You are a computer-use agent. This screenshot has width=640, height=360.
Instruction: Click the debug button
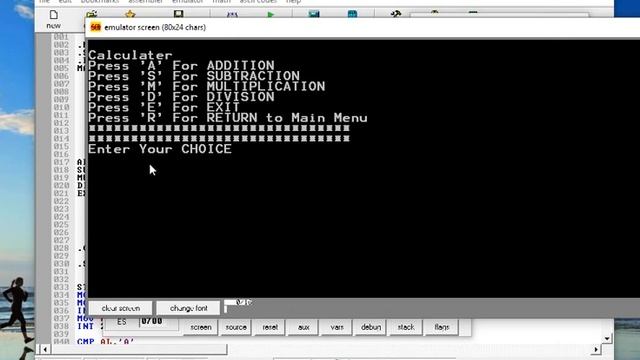[371, 327]
